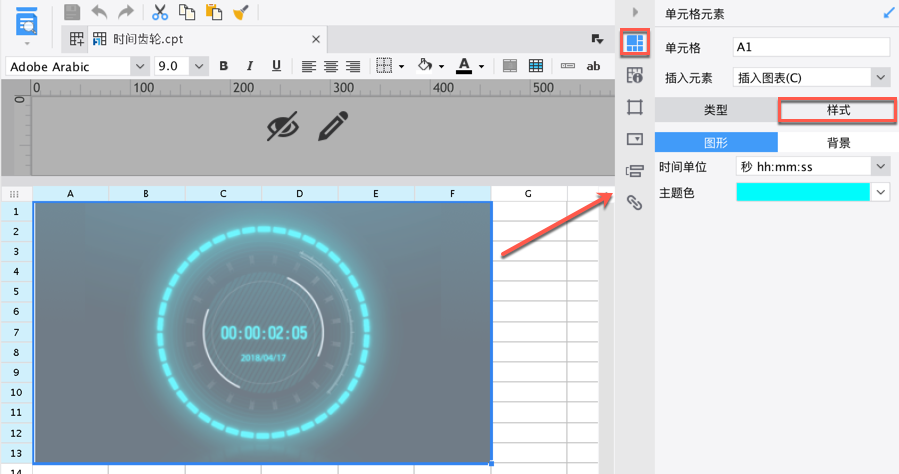Open the cell attributes panel icon

coord(635,75)
